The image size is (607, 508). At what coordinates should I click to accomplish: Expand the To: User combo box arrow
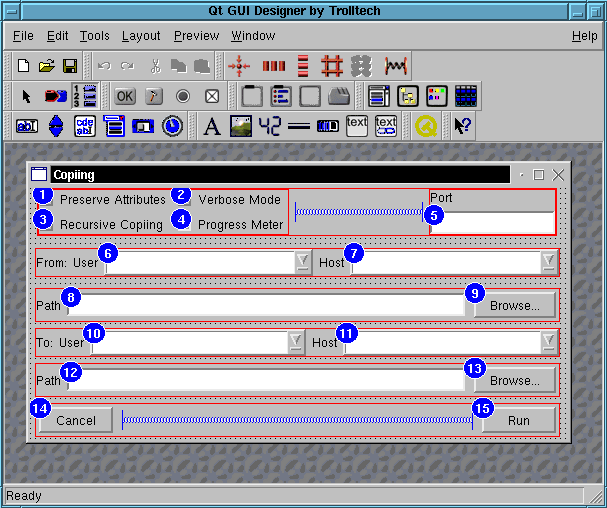(x=296, y=343)
